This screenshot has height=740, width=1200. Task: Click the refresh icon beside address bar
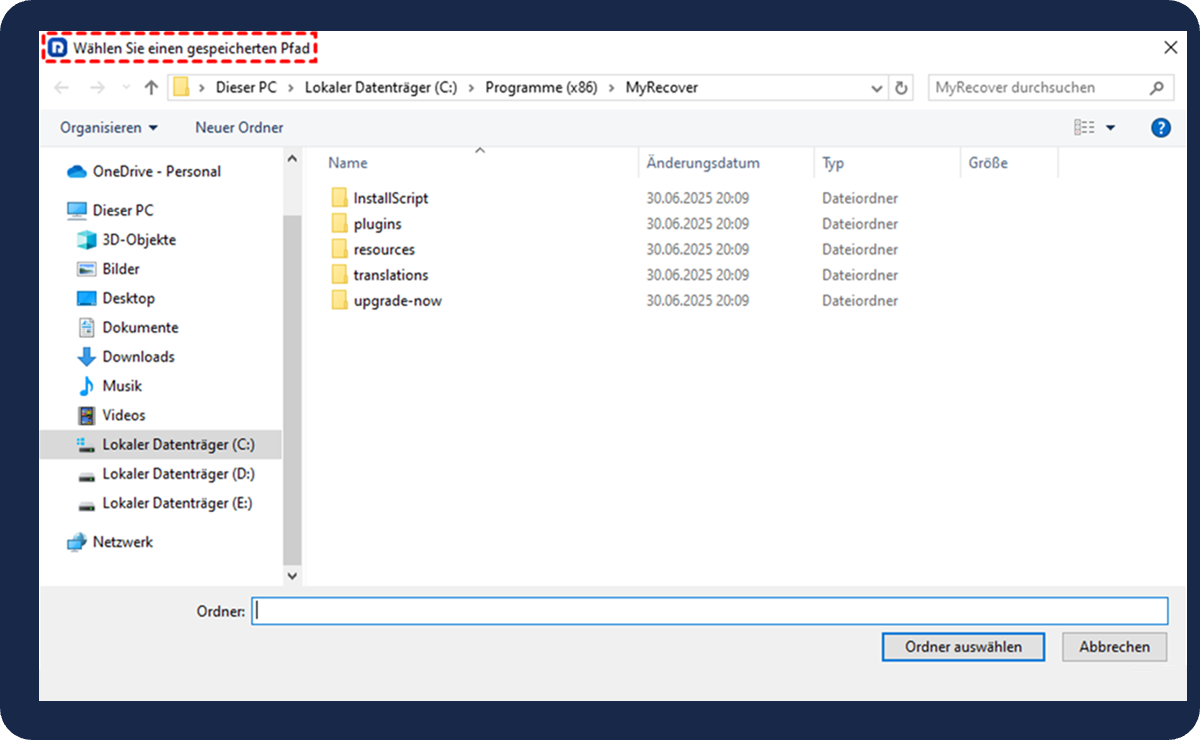point(901,88)
